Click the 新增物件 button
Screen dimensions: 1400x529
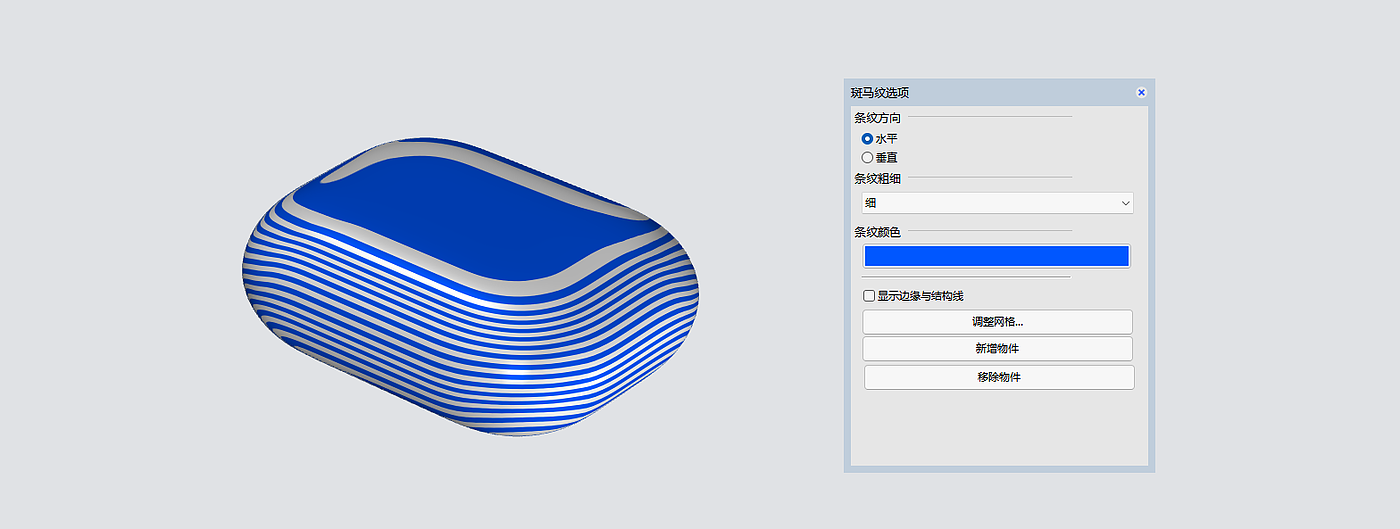pos(997,349)
